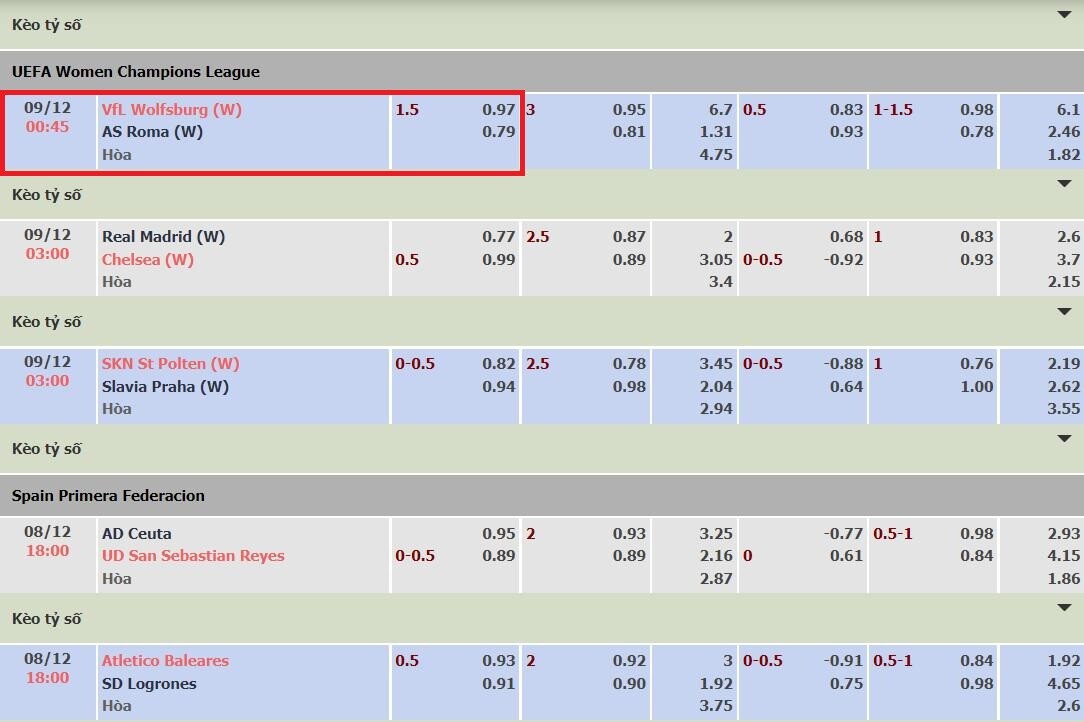
Task: Open the VfL Wolfsburg (W) team link
Action: (171, 109)
